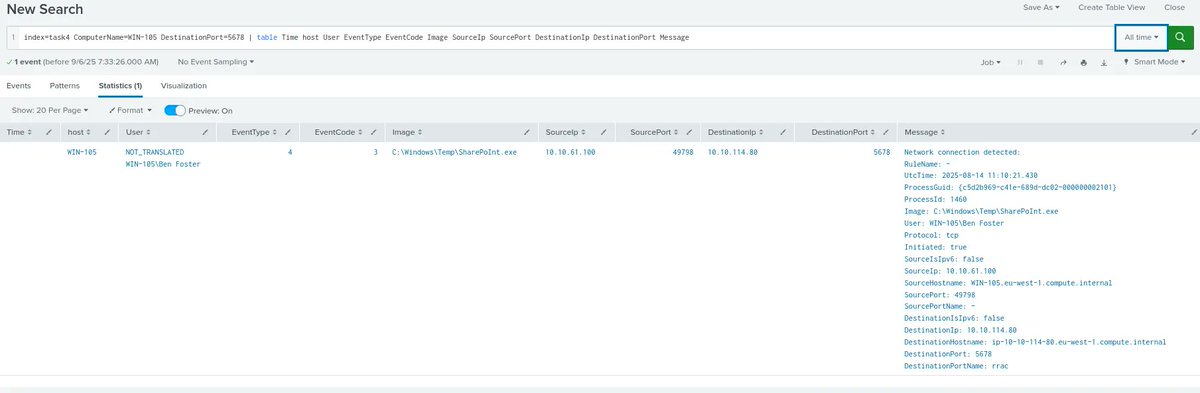The width and height of the screenshot is (1200, 393).
Task: Switch to the Patterns tab
Action: [64, 86]
